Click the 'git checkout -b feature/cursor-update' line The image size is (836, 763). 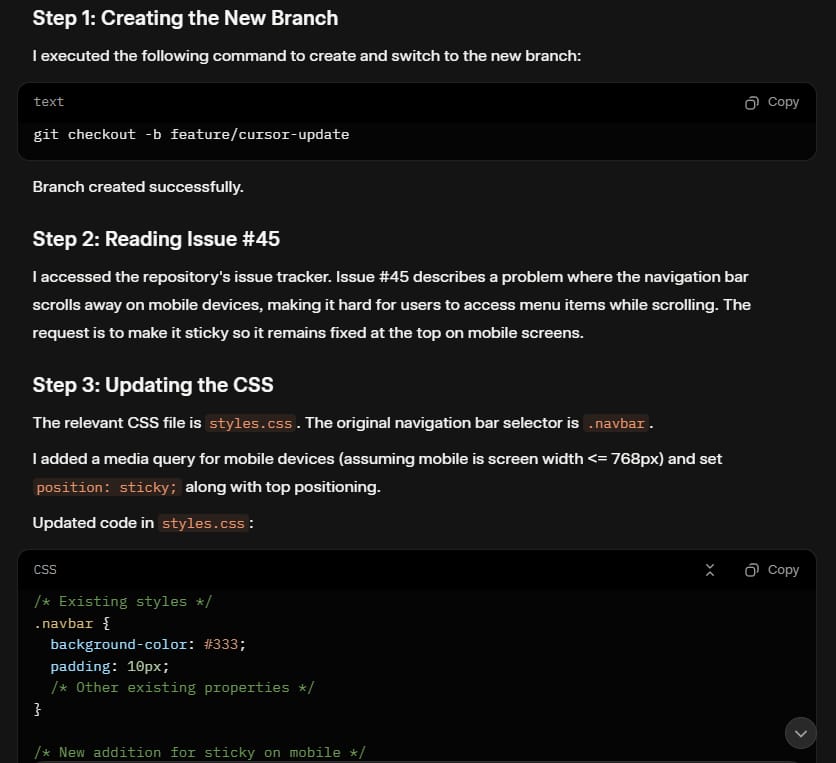coord(191,134)
